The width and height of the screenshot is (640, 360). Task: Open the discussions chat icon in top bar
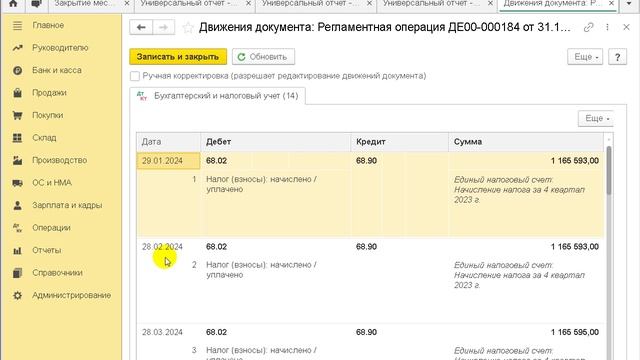[36, 4]
